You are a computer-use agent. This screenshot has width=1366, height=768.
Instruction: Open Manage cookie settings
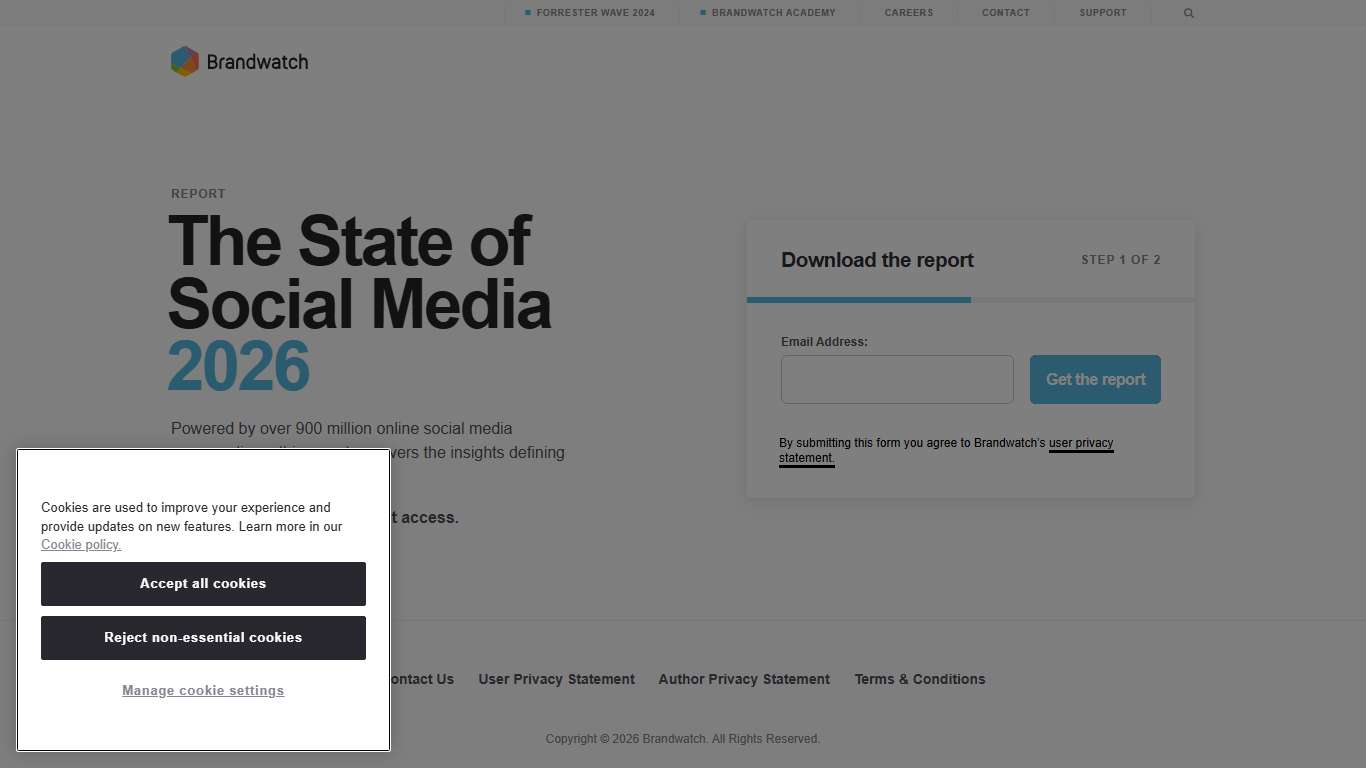pyautogui.click(x=203, y=690)
